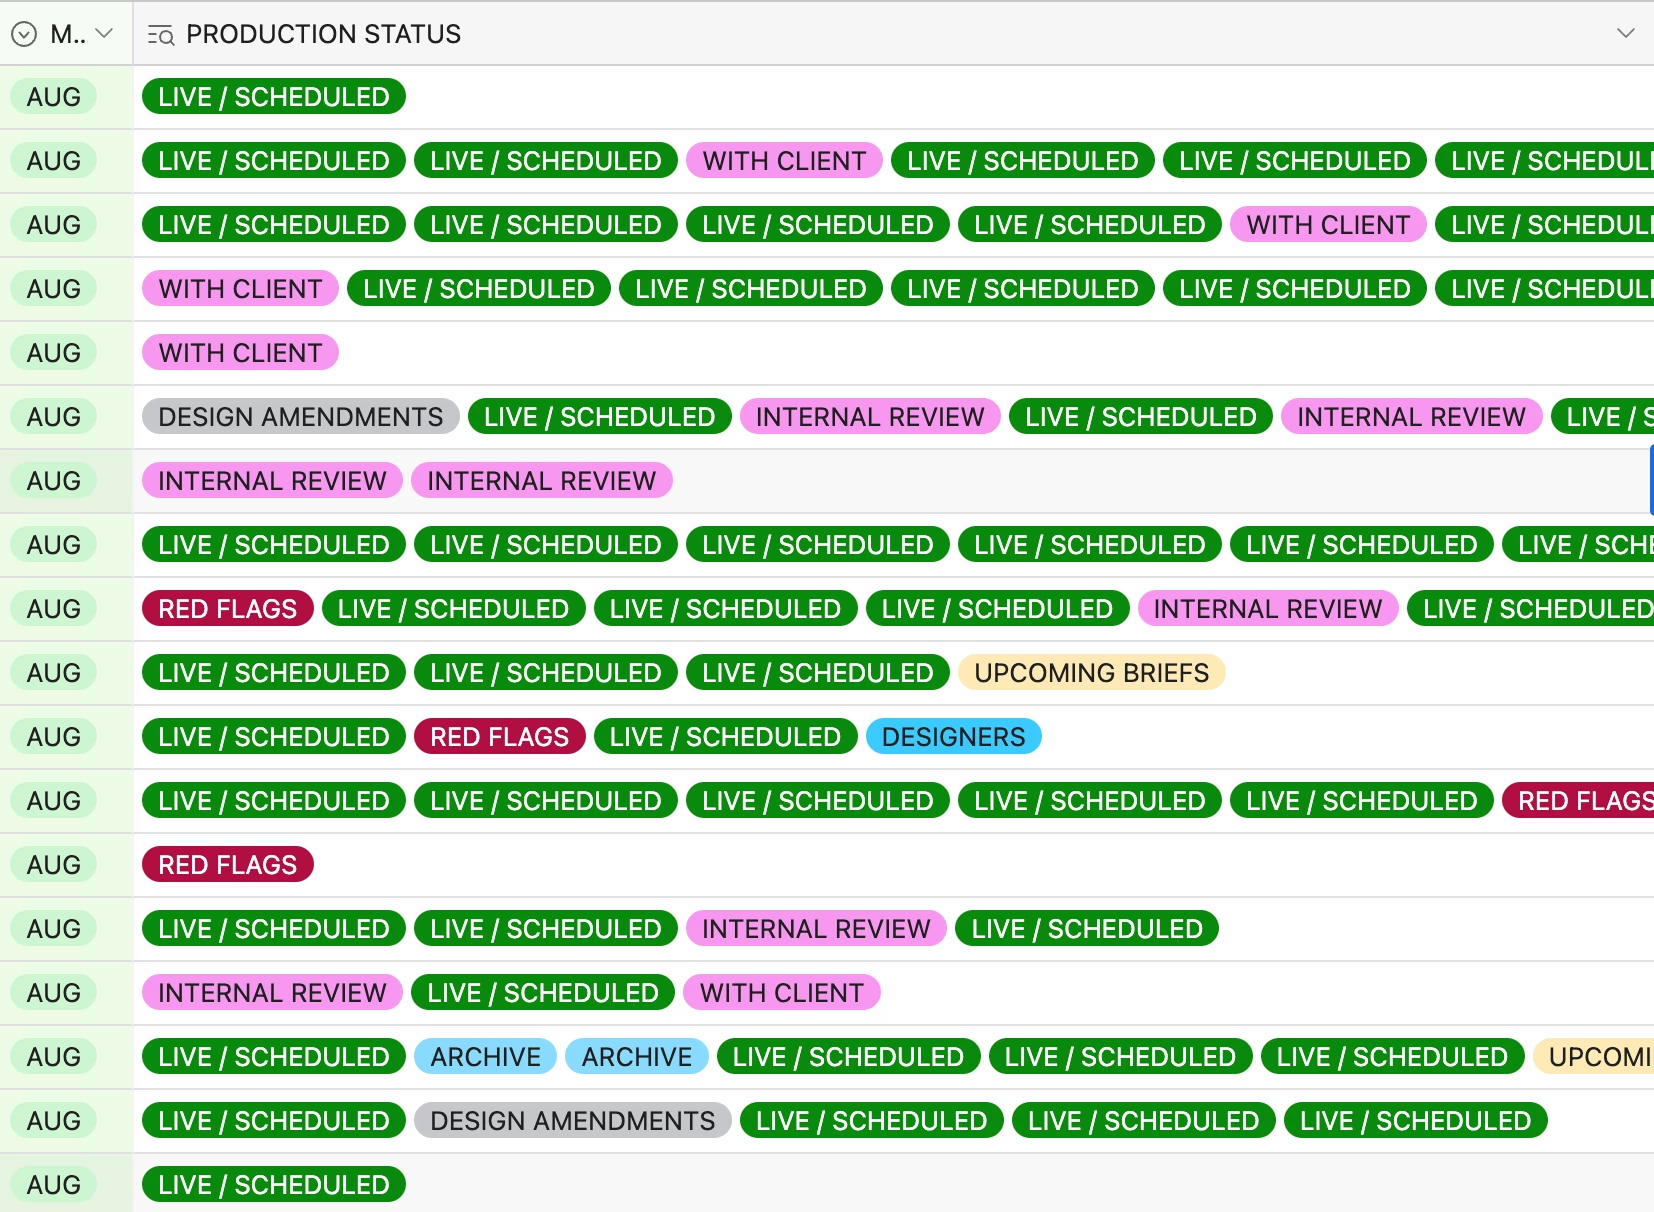Click the INTERNAL REVIEW tag that starts the row ending WITH CLIENT

click(272, 993)
